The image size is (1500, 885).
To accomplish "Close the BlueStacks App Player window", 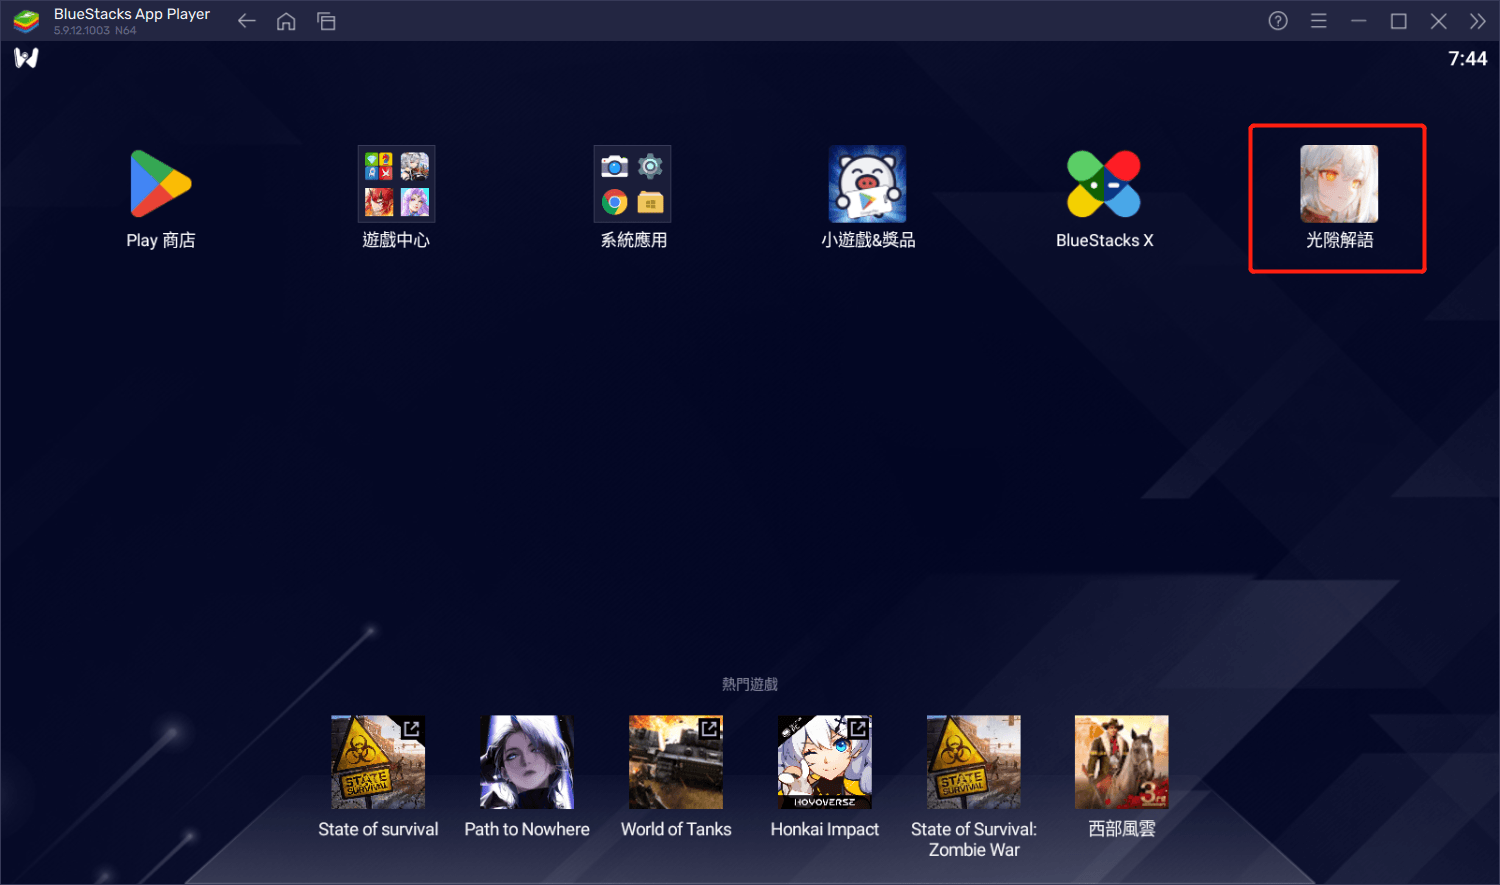I will point(1439,21).
